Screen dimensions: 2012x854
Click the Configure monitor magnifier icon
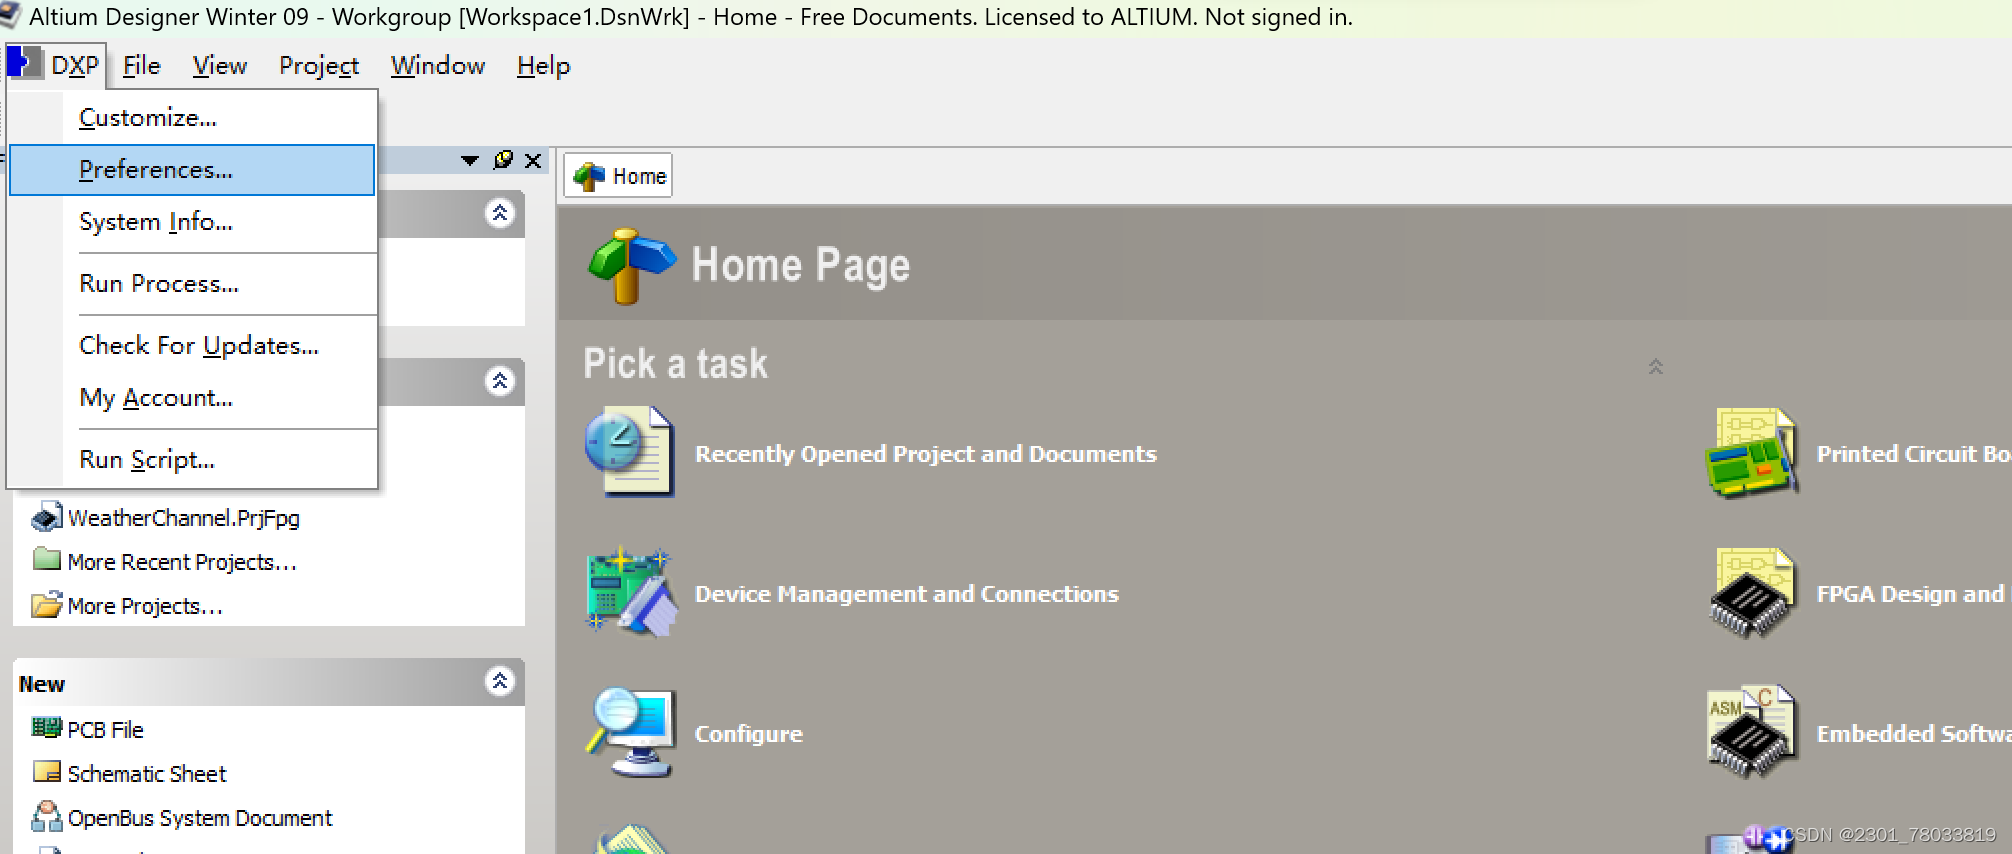coord(632,732)
